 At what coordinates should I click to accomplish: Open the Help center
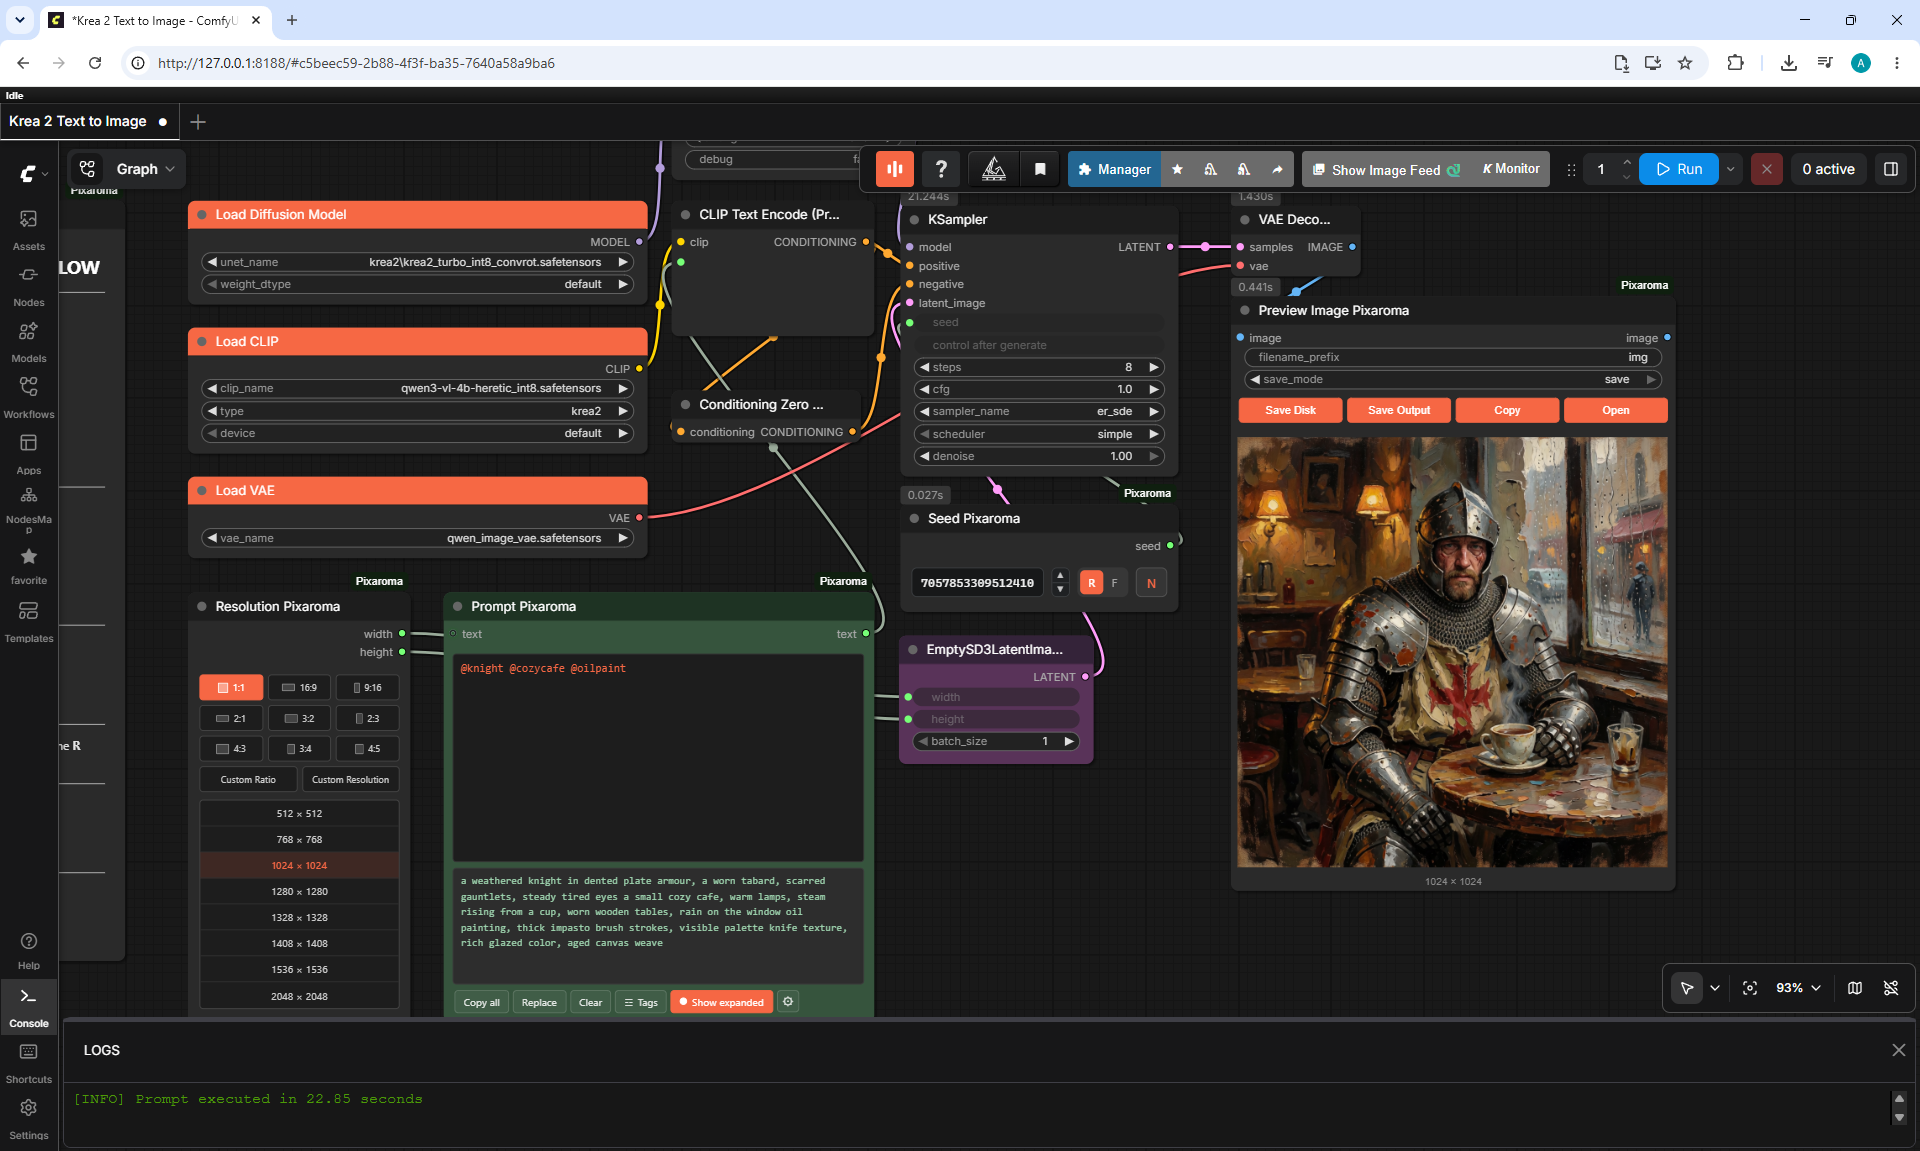(x=28, y=950)
